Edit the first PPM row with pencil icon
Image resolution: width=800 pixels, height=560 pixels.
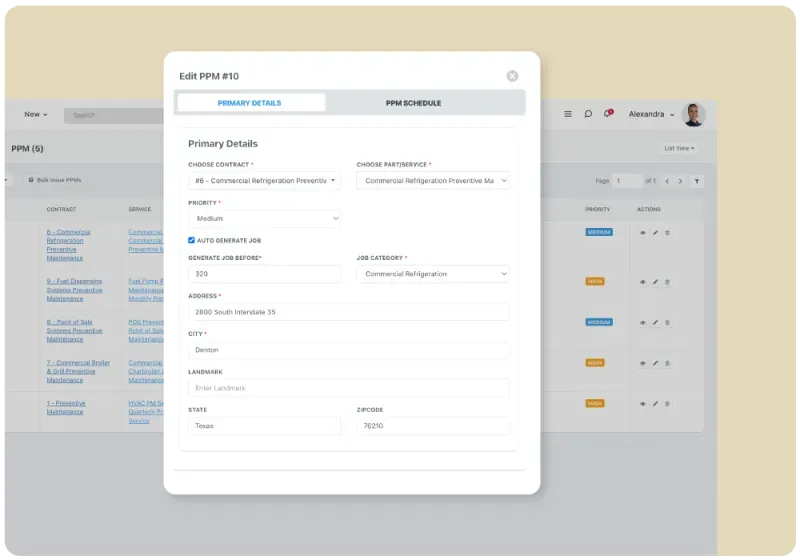[x=655, y=233]
